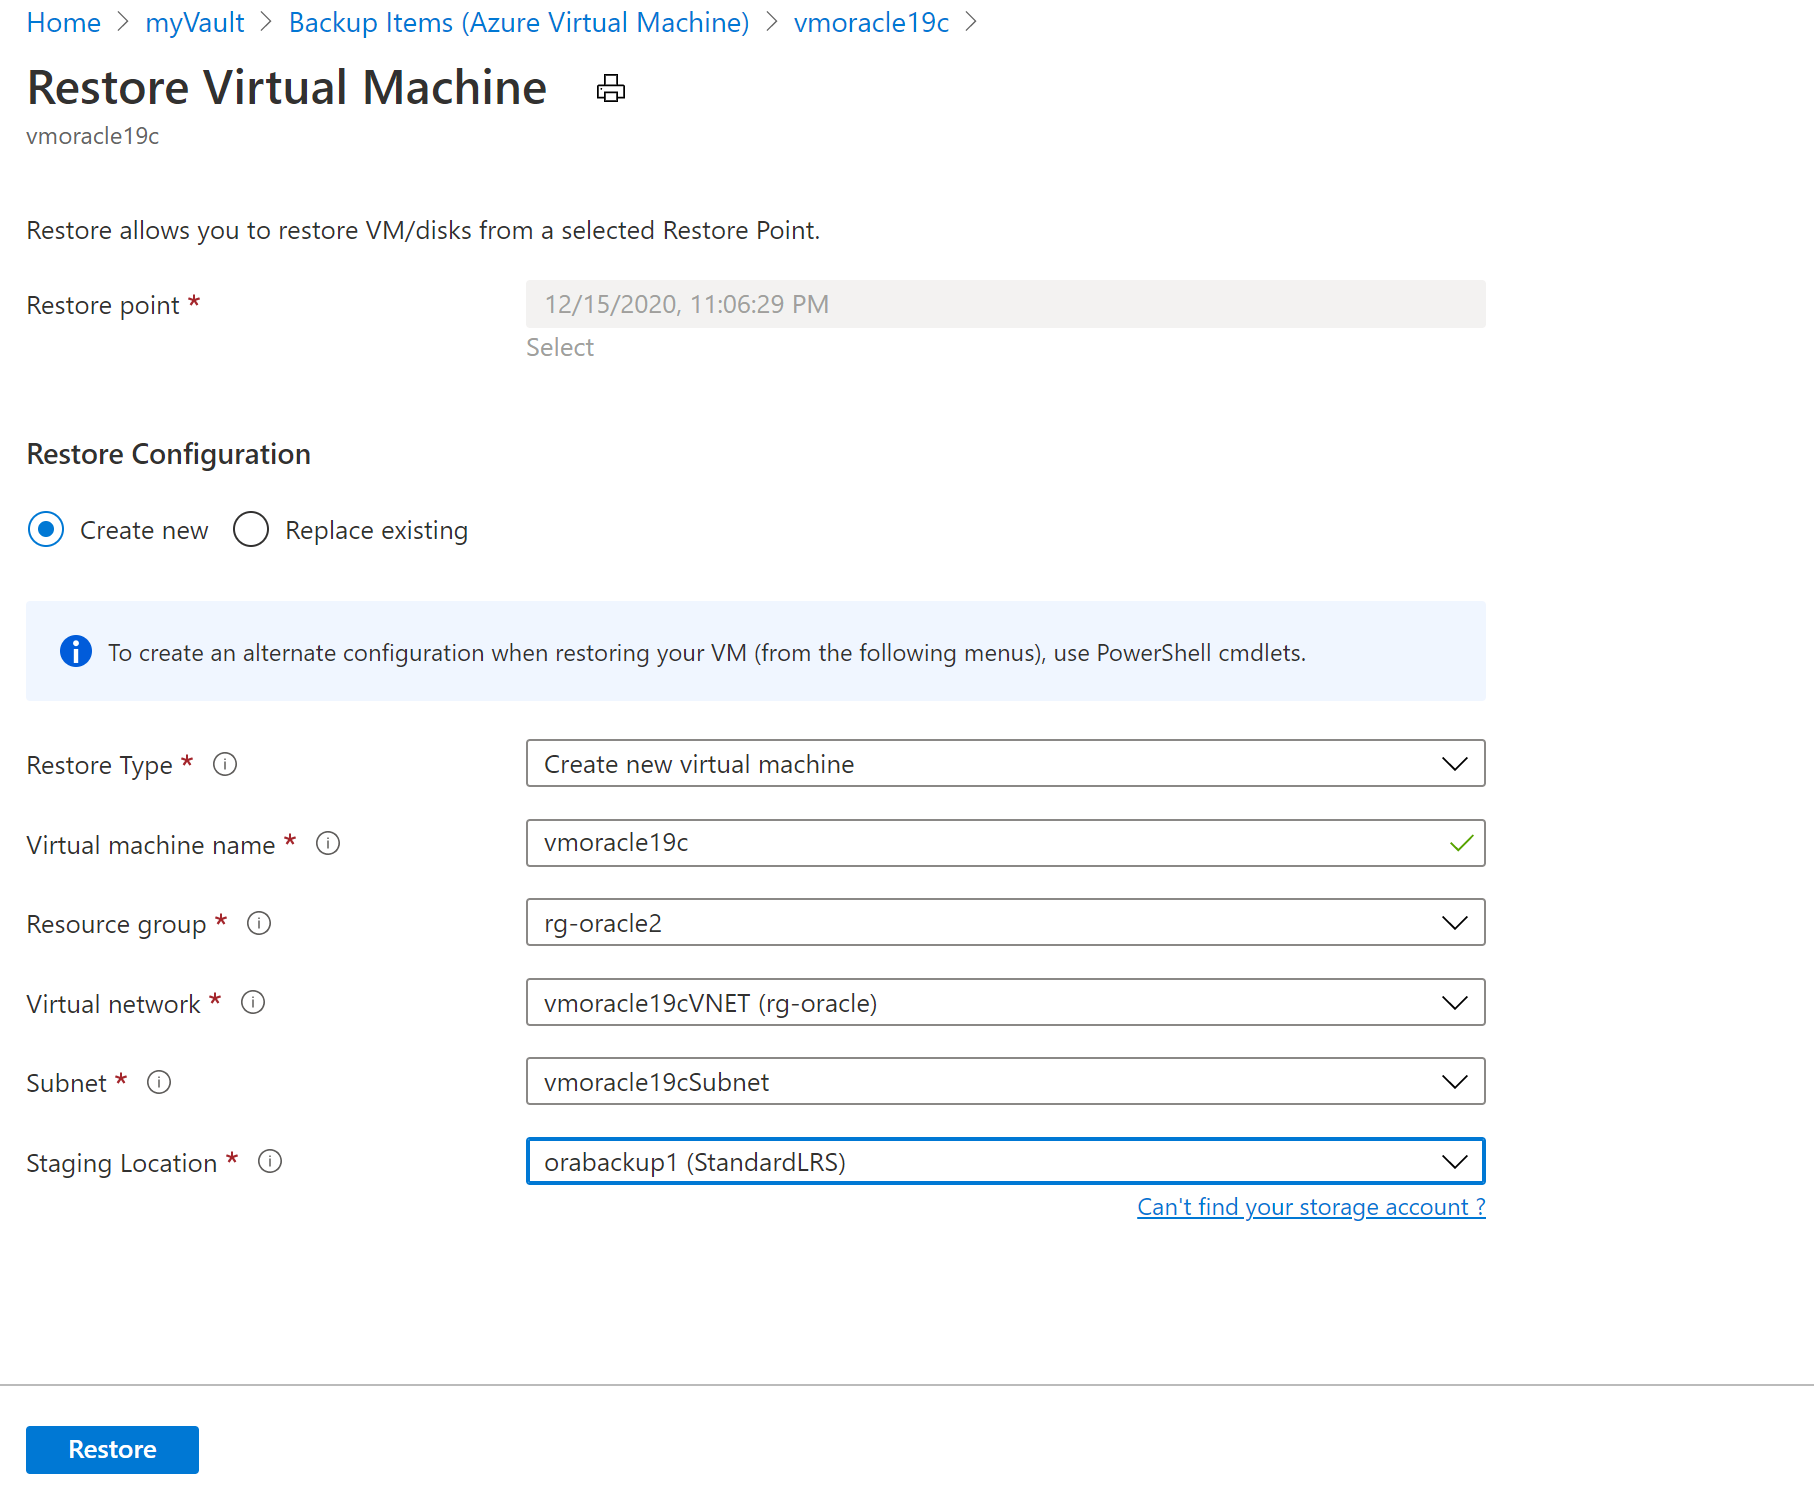Click the blue Restore button
This screenshot has height=1500, width=1814.
[x=112, y=1450]
